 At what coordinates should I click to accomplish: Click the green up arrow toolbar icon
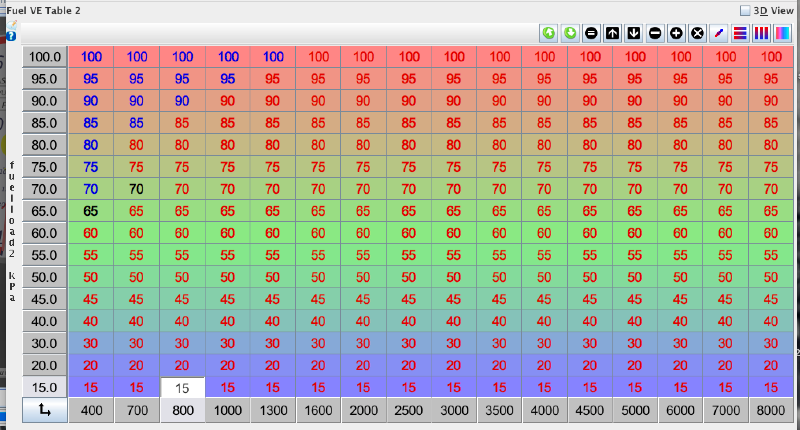[x=548, y=33]
